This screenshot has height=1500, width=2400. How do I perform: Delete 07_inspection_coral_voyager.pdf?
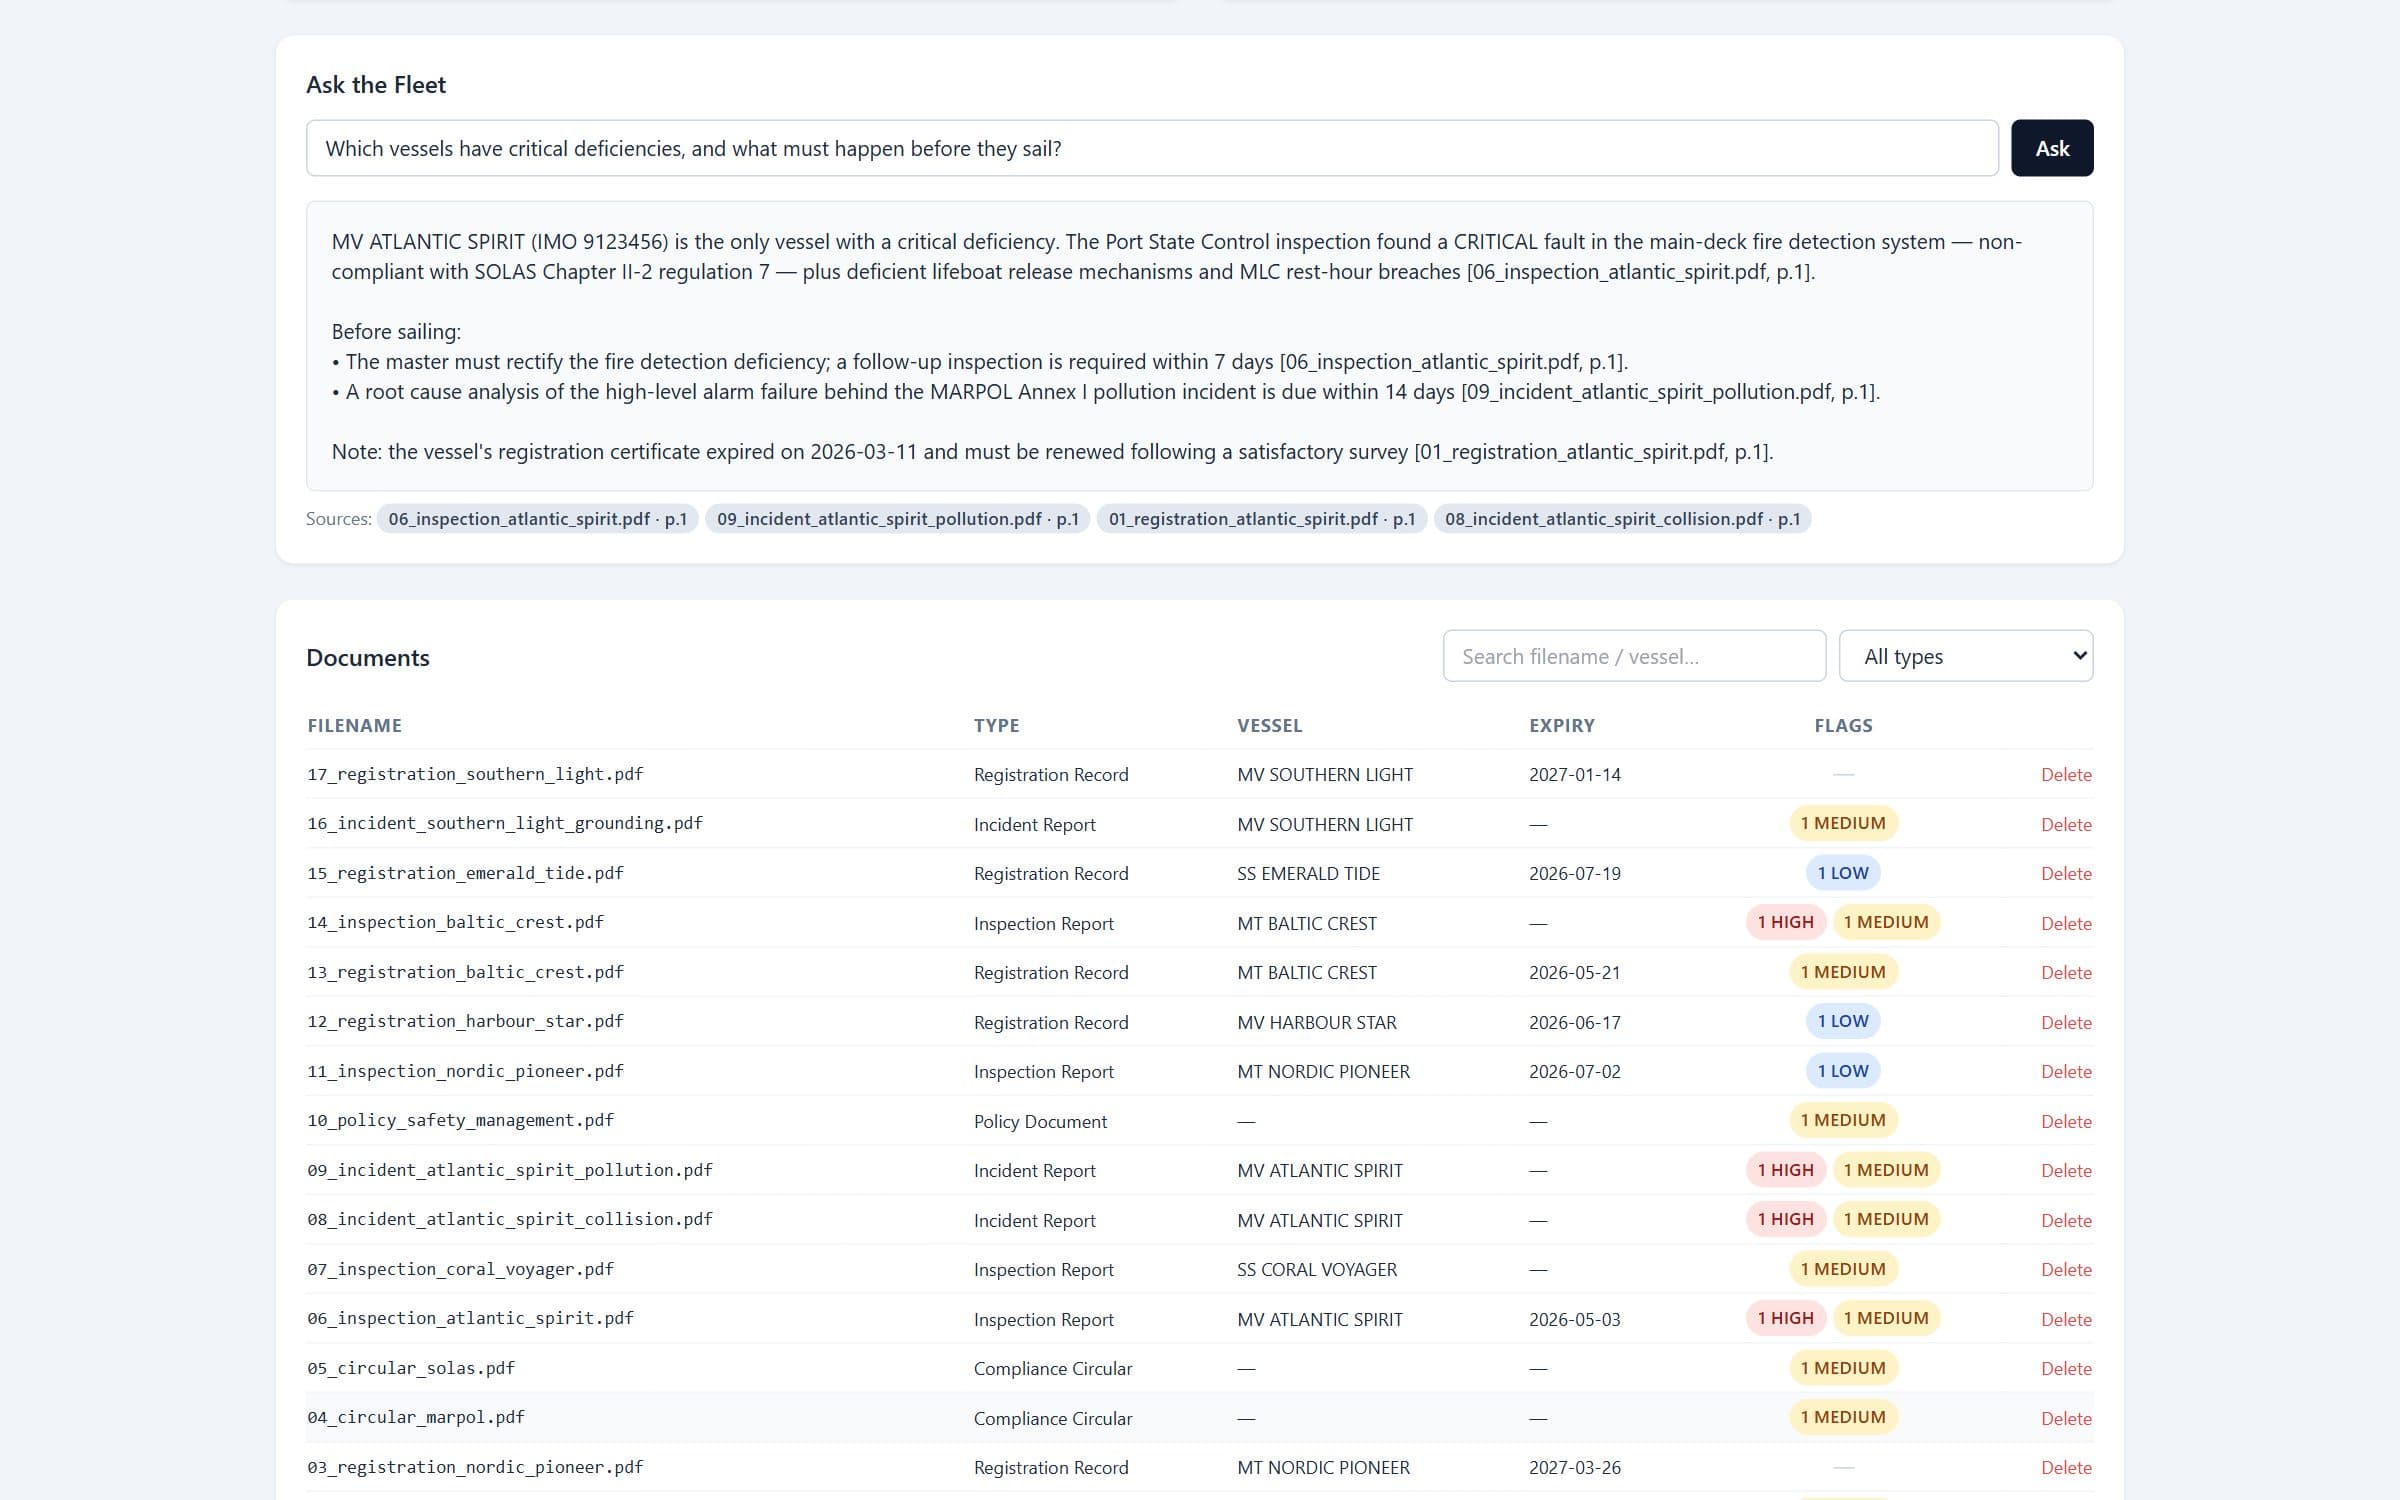[2066, 1269]
